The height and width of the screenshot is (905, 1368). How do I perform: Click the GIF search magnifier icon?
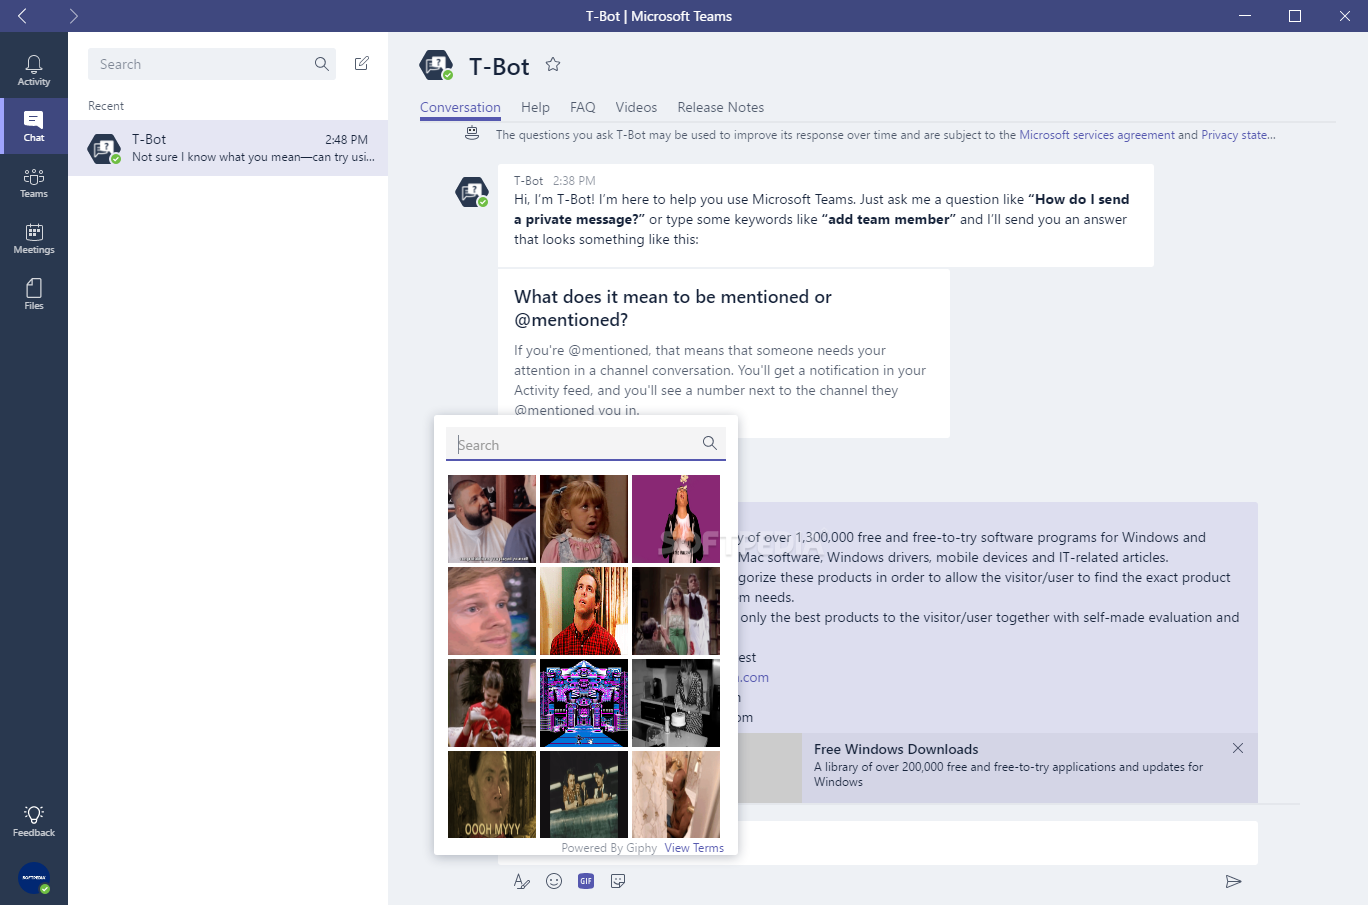(710, 443)
